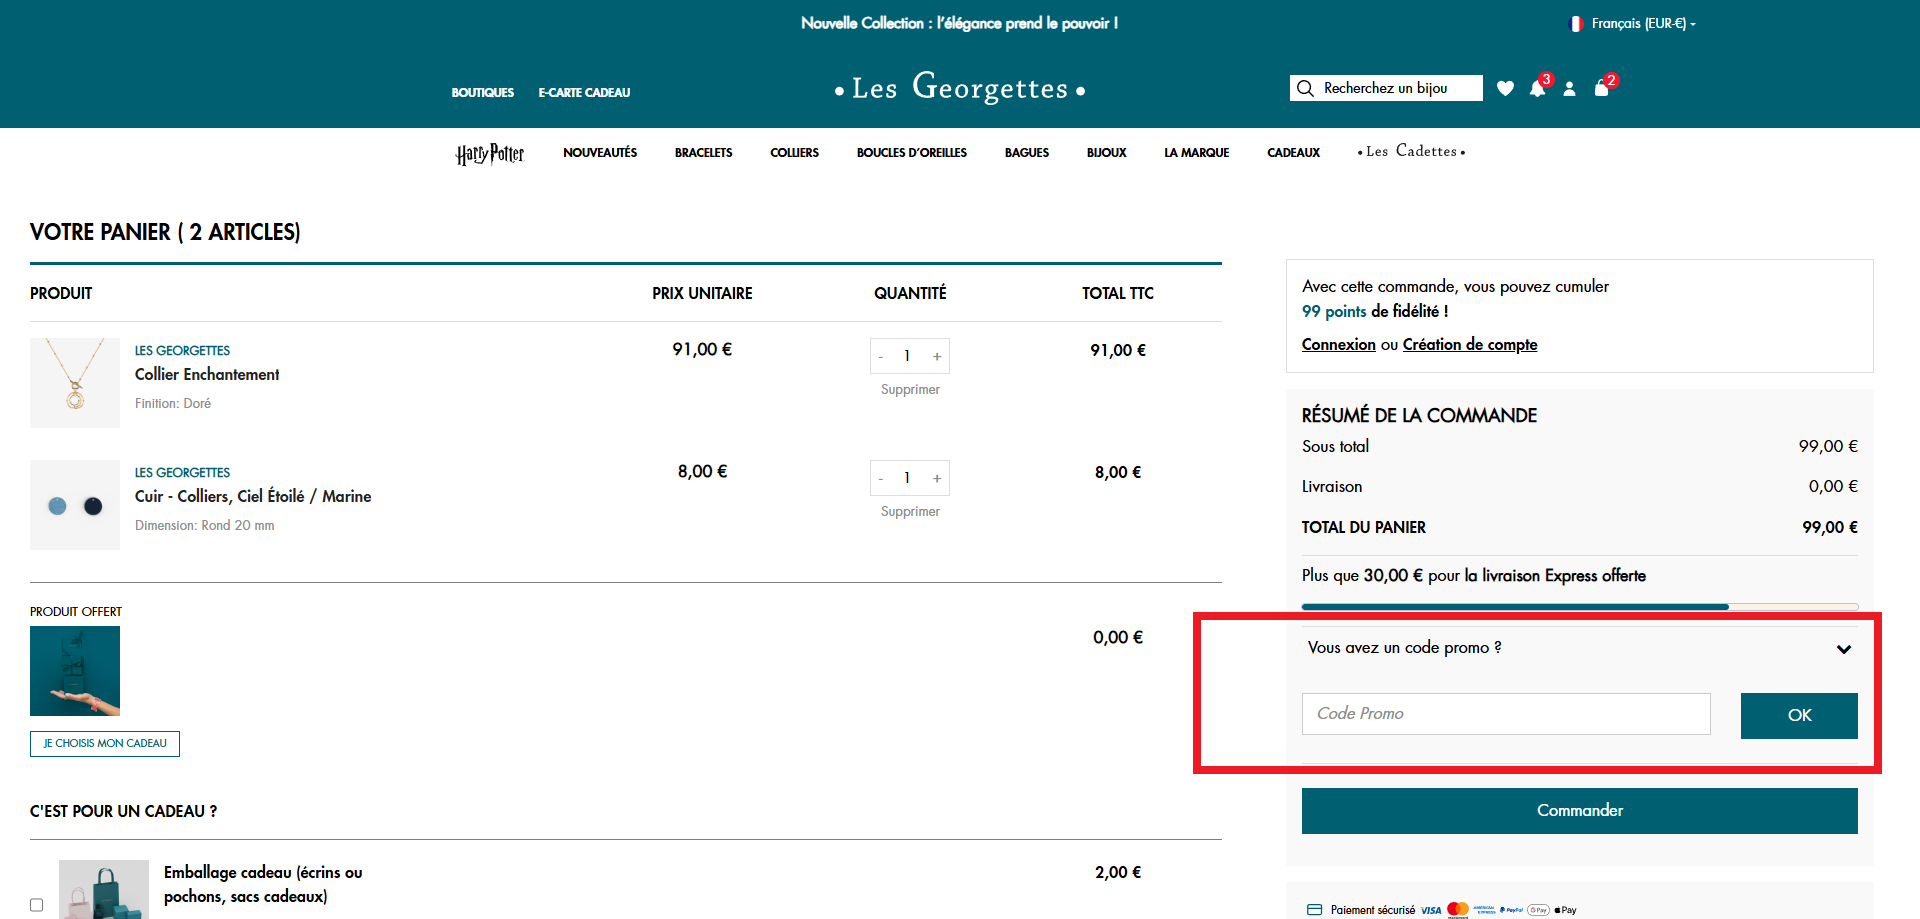This screenshot has height=919, width=1920.
Task: Open the E-Carte Cadeau link
Action: (x=584, y=93)
